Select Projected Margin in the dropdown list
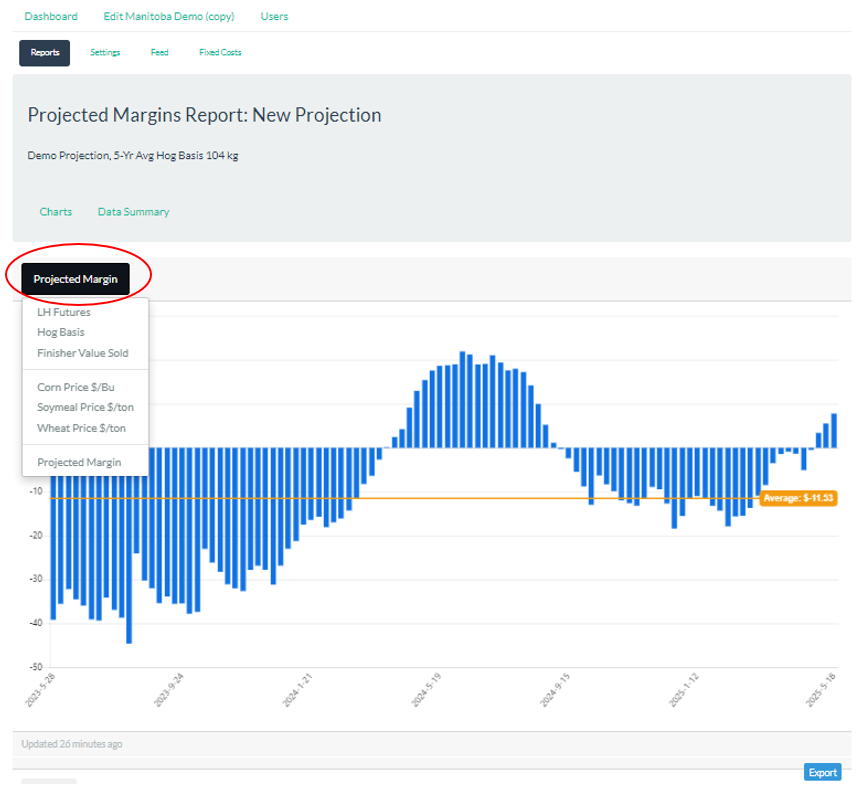The height and width of the screenshot is (786, 863). (79, 462)
